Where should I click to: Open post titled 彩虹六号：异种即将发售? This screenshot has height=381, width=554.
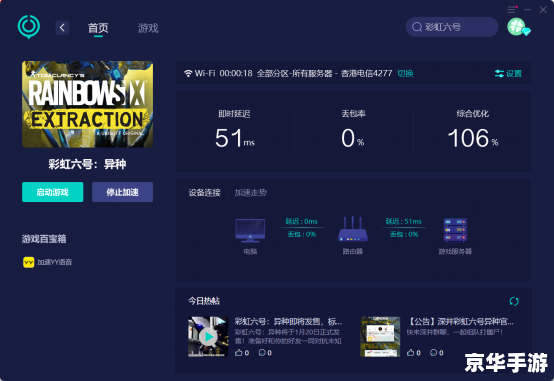288,321
